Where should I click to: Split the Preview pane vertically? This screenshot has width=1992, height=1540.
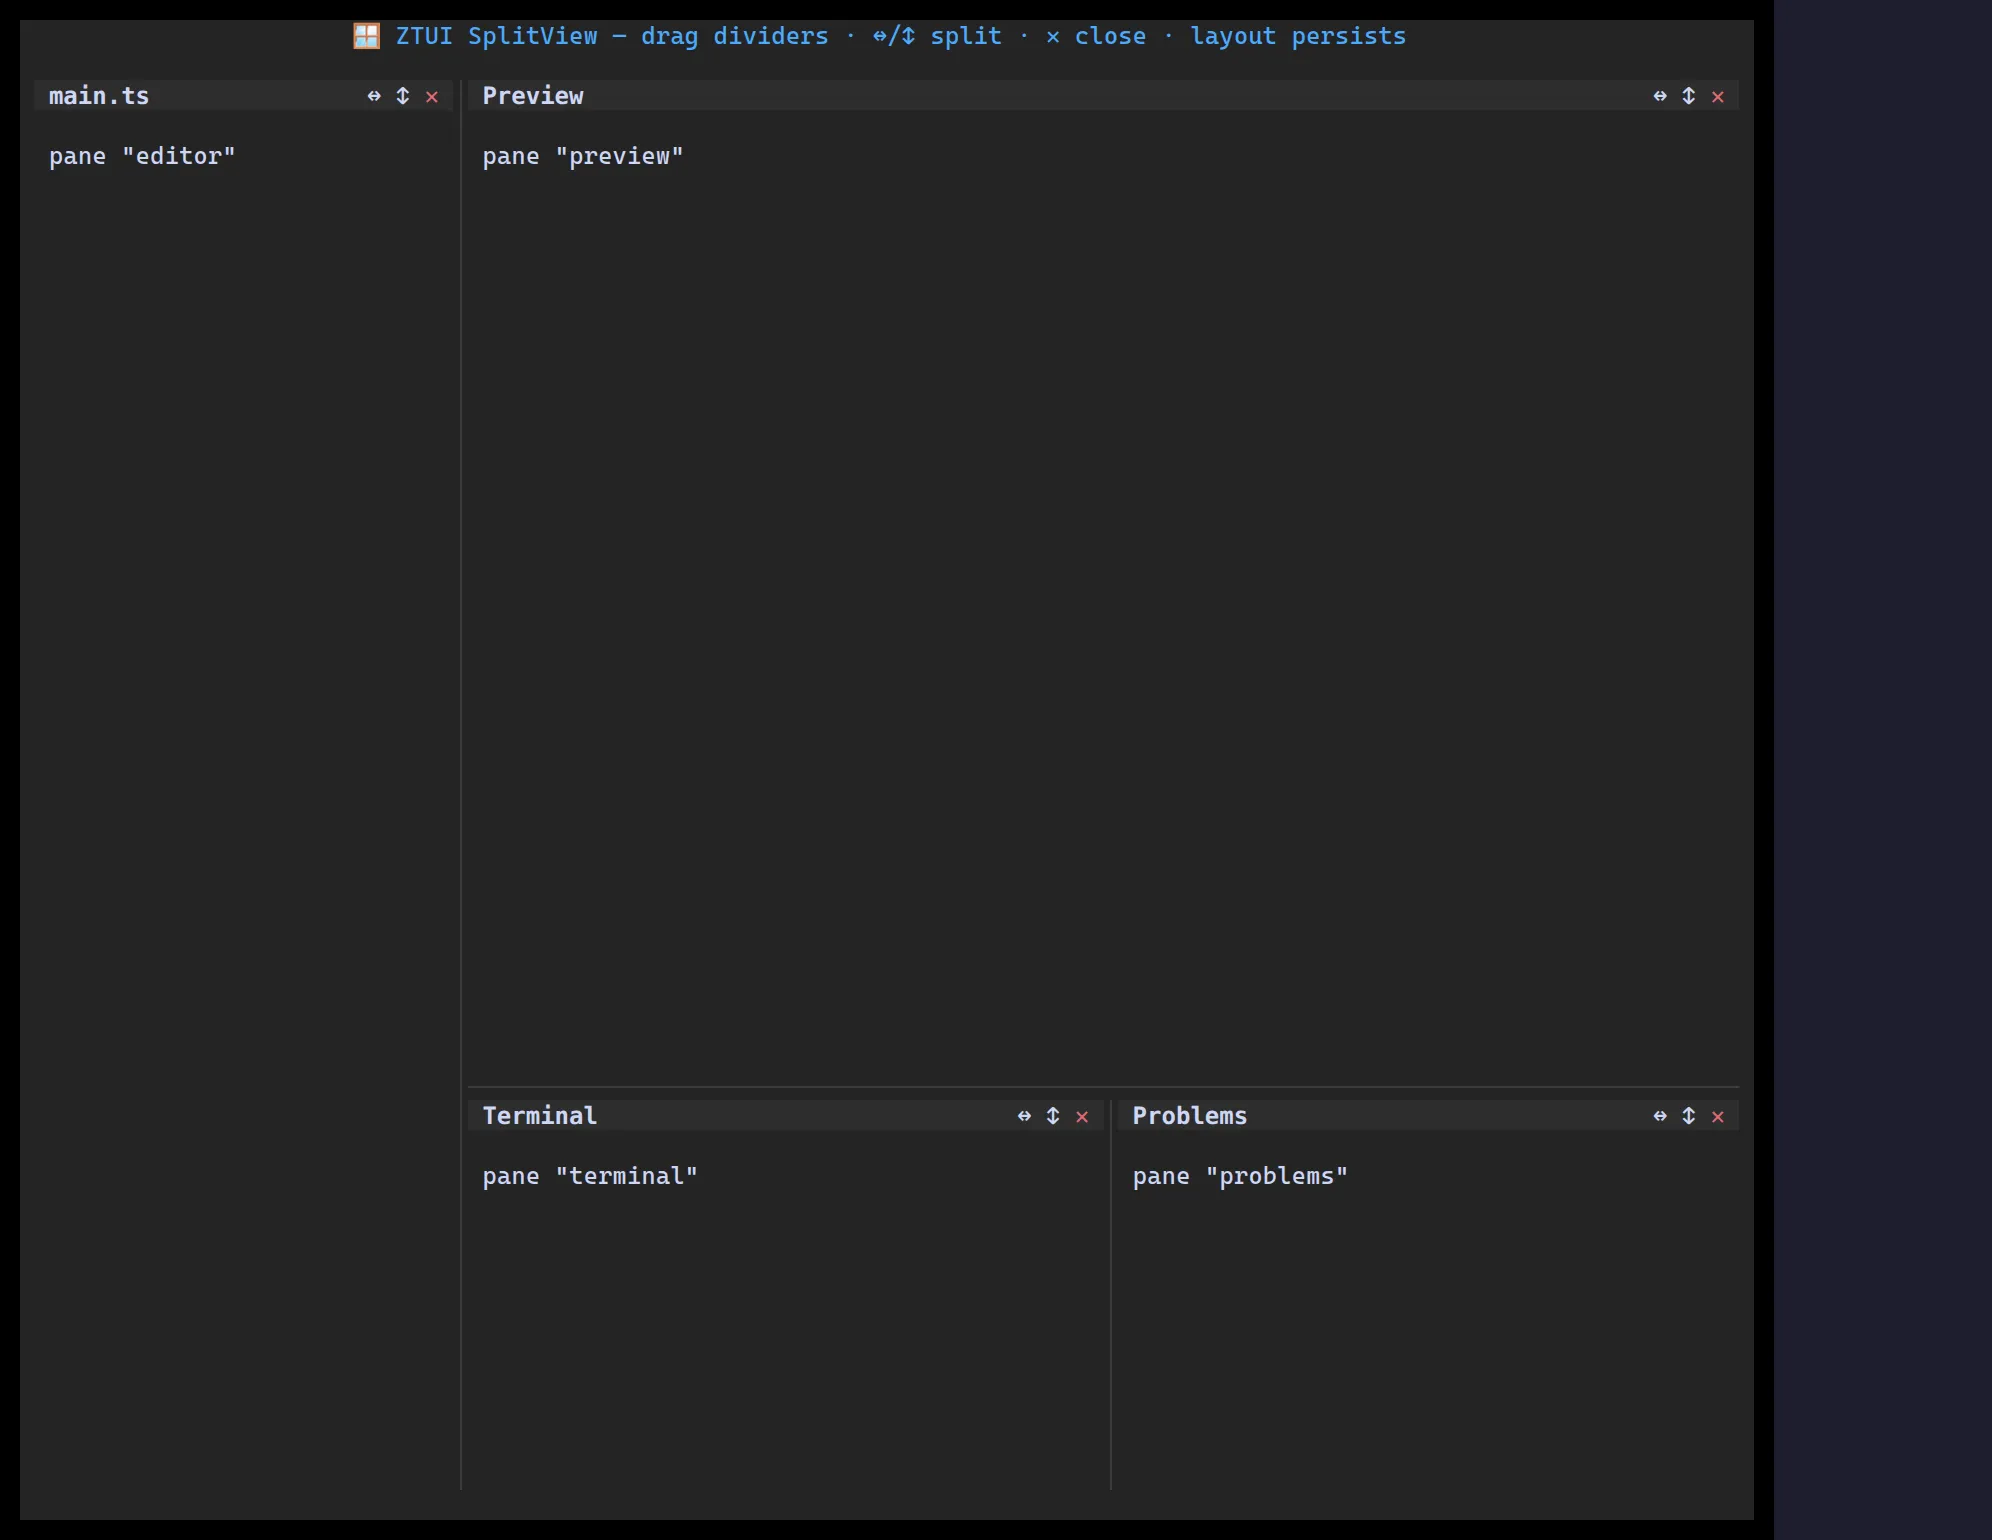click(x=1689, y=96)
